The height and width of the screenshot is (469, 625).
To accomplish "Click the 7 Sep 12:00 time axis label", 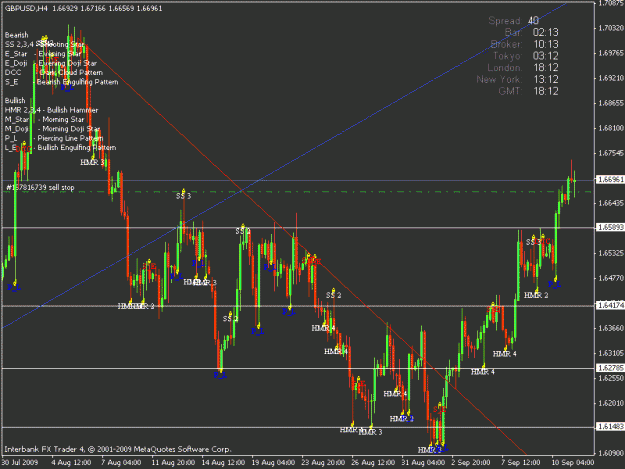I will pos(521,463).
